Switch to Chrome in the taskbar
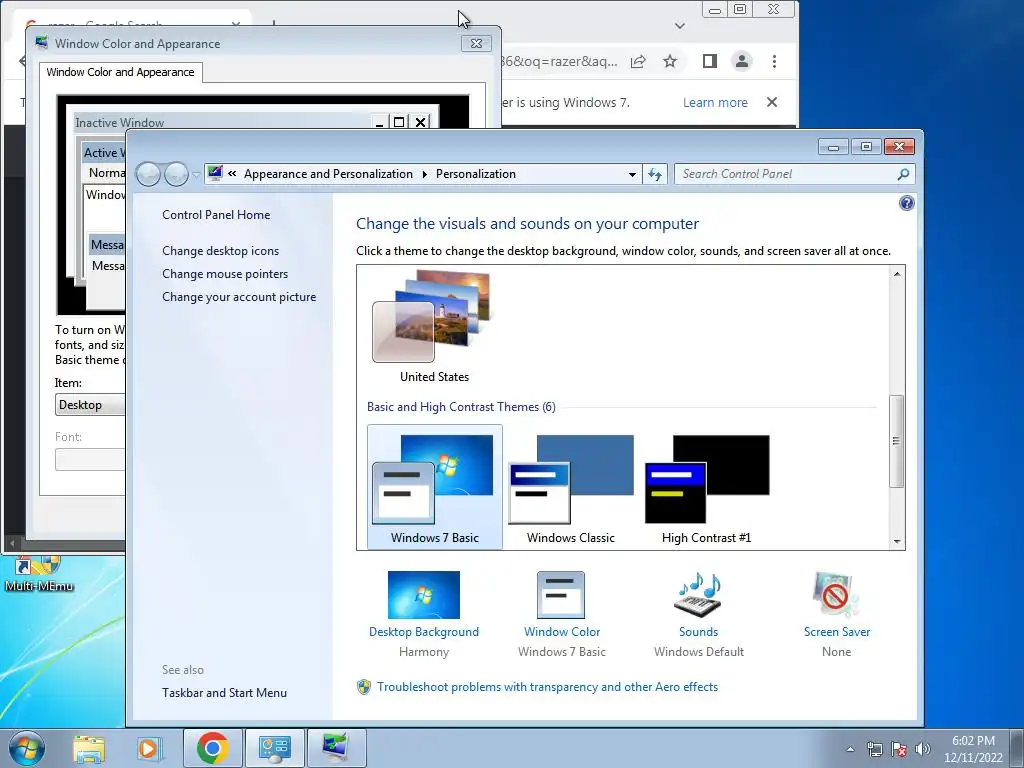This screenshot has width=1024, height=768. pyautogui.click(x=213, y=748)
